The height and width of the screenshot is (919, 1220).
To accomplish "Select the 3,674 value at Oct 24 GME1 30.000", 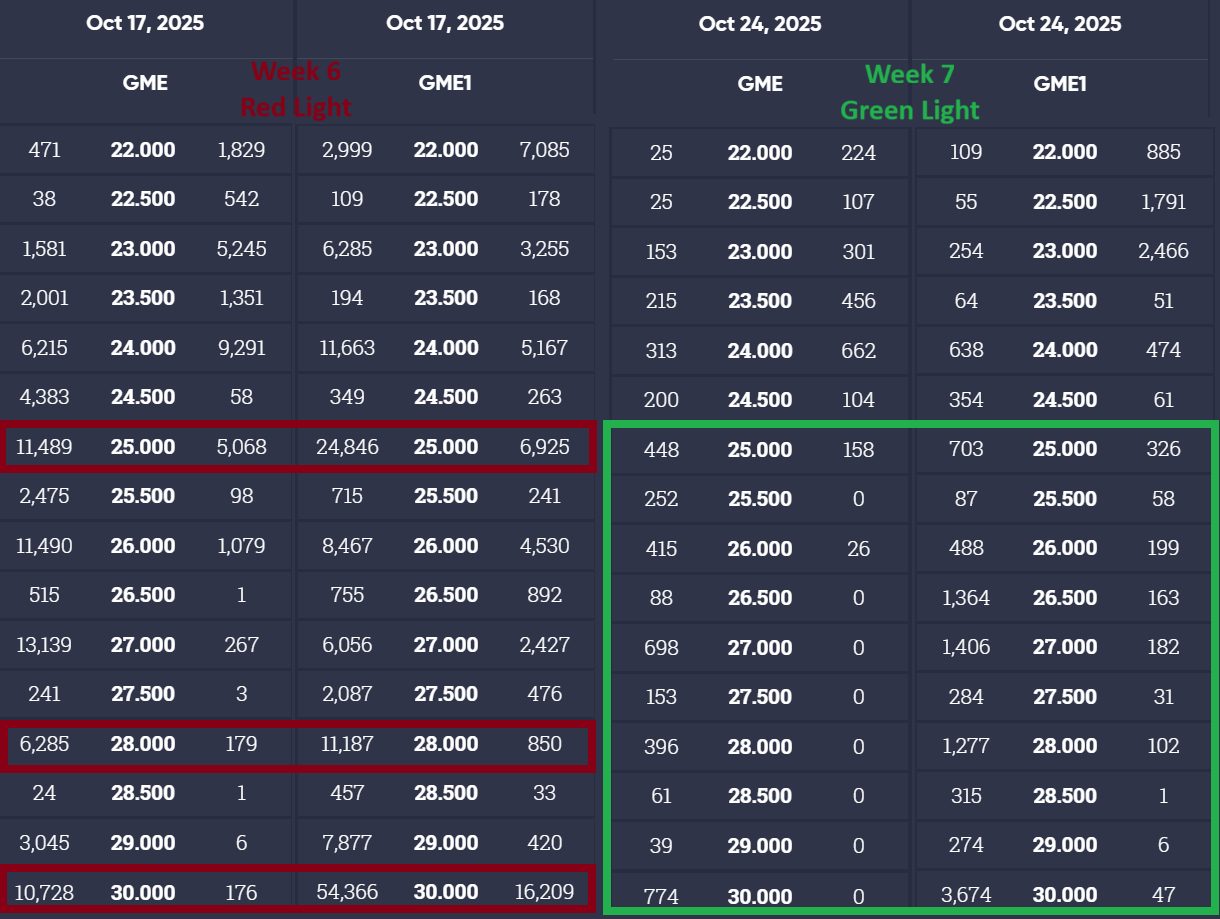I will (x=966, y=896).
